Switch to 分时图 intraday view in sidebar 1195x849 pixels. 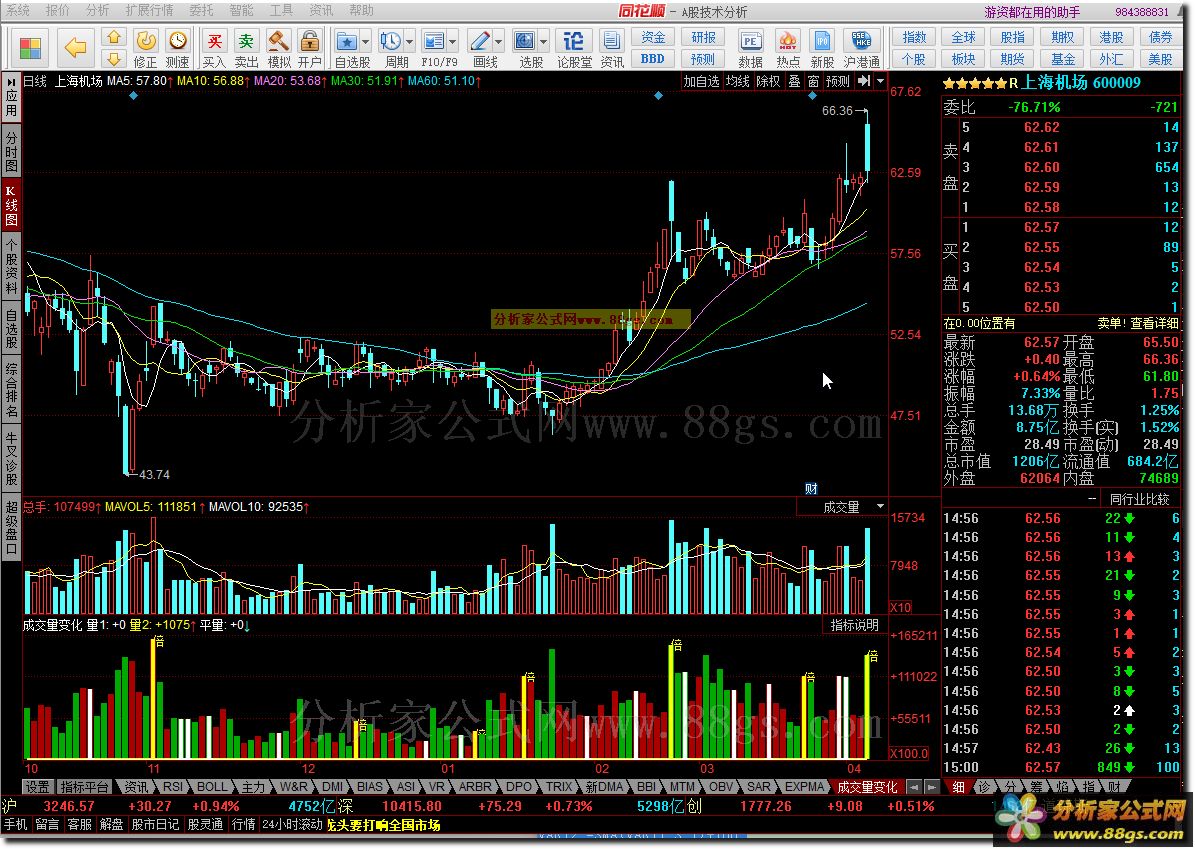pyautogui.click(x=11, y=152)
